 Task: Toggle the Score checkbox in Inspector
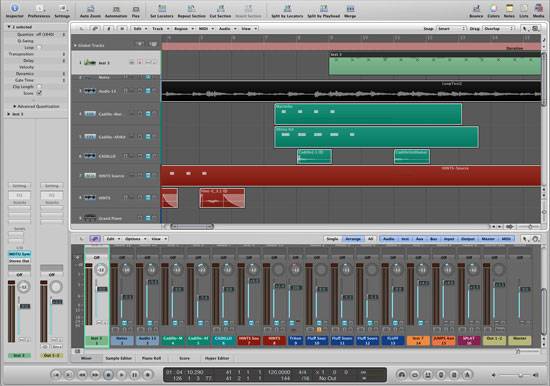pyautogui.click(x=39, y=93)
